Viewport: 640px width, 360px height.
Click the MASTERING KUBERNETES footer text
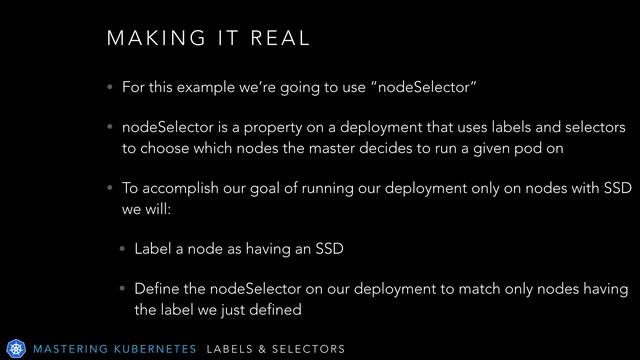click(x=115, y=349)
